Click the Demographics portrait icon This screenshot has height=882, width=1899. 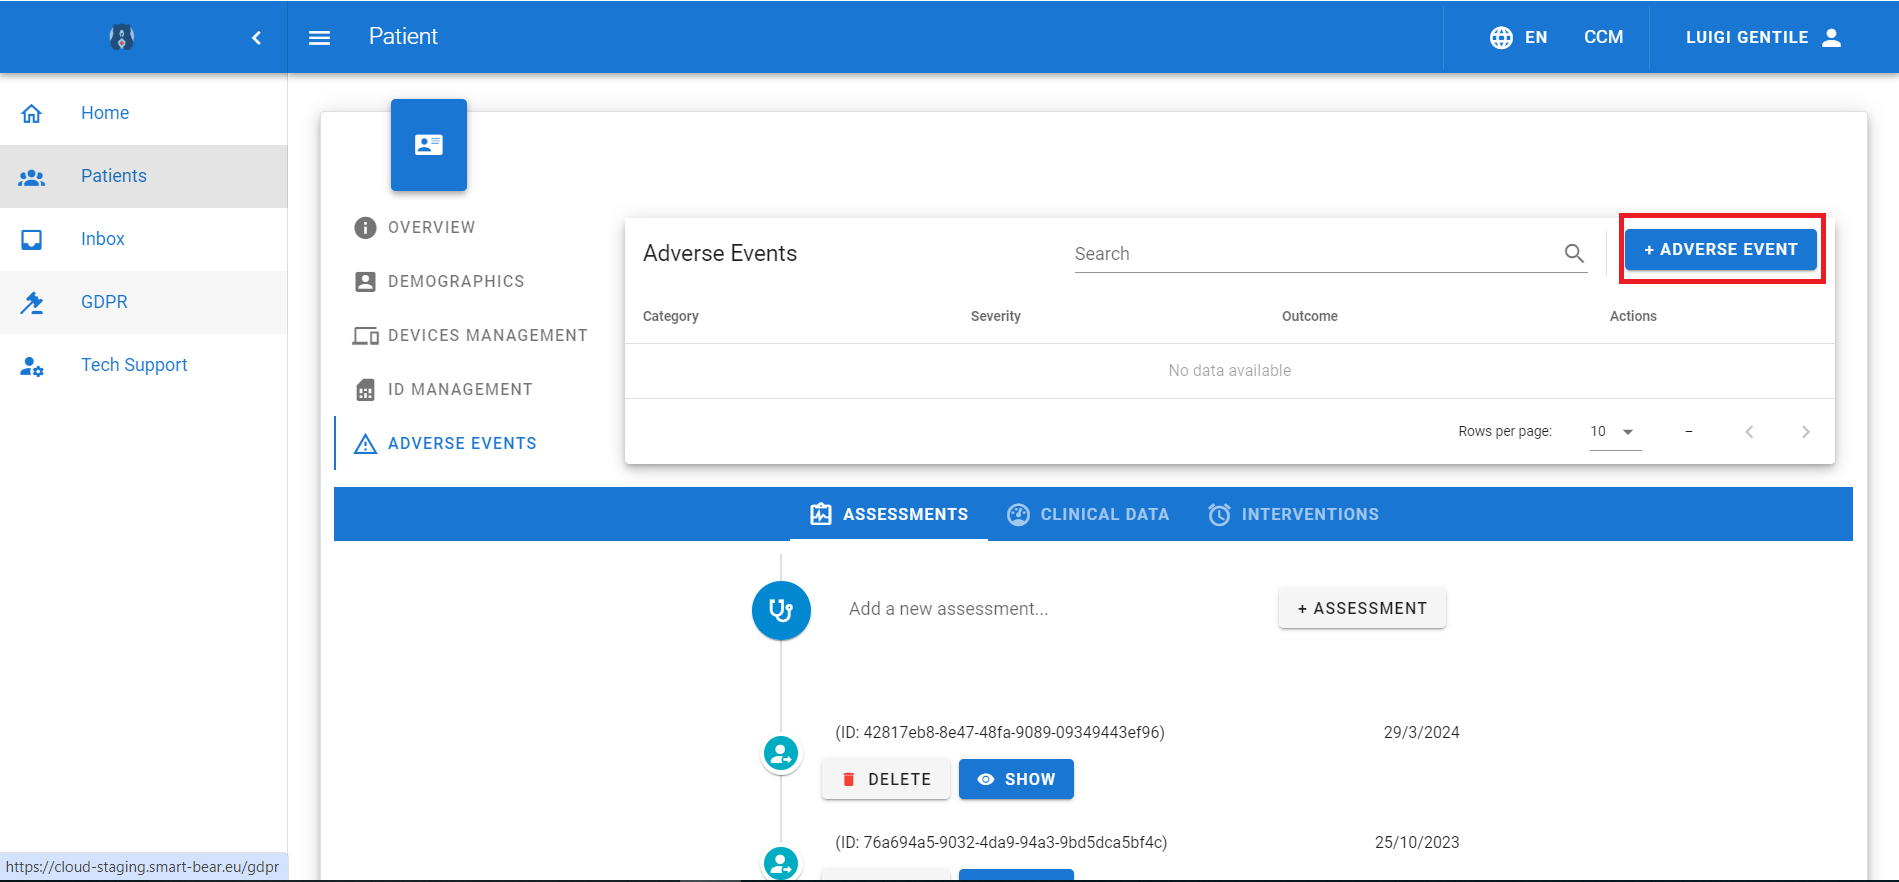click(365, 282)
